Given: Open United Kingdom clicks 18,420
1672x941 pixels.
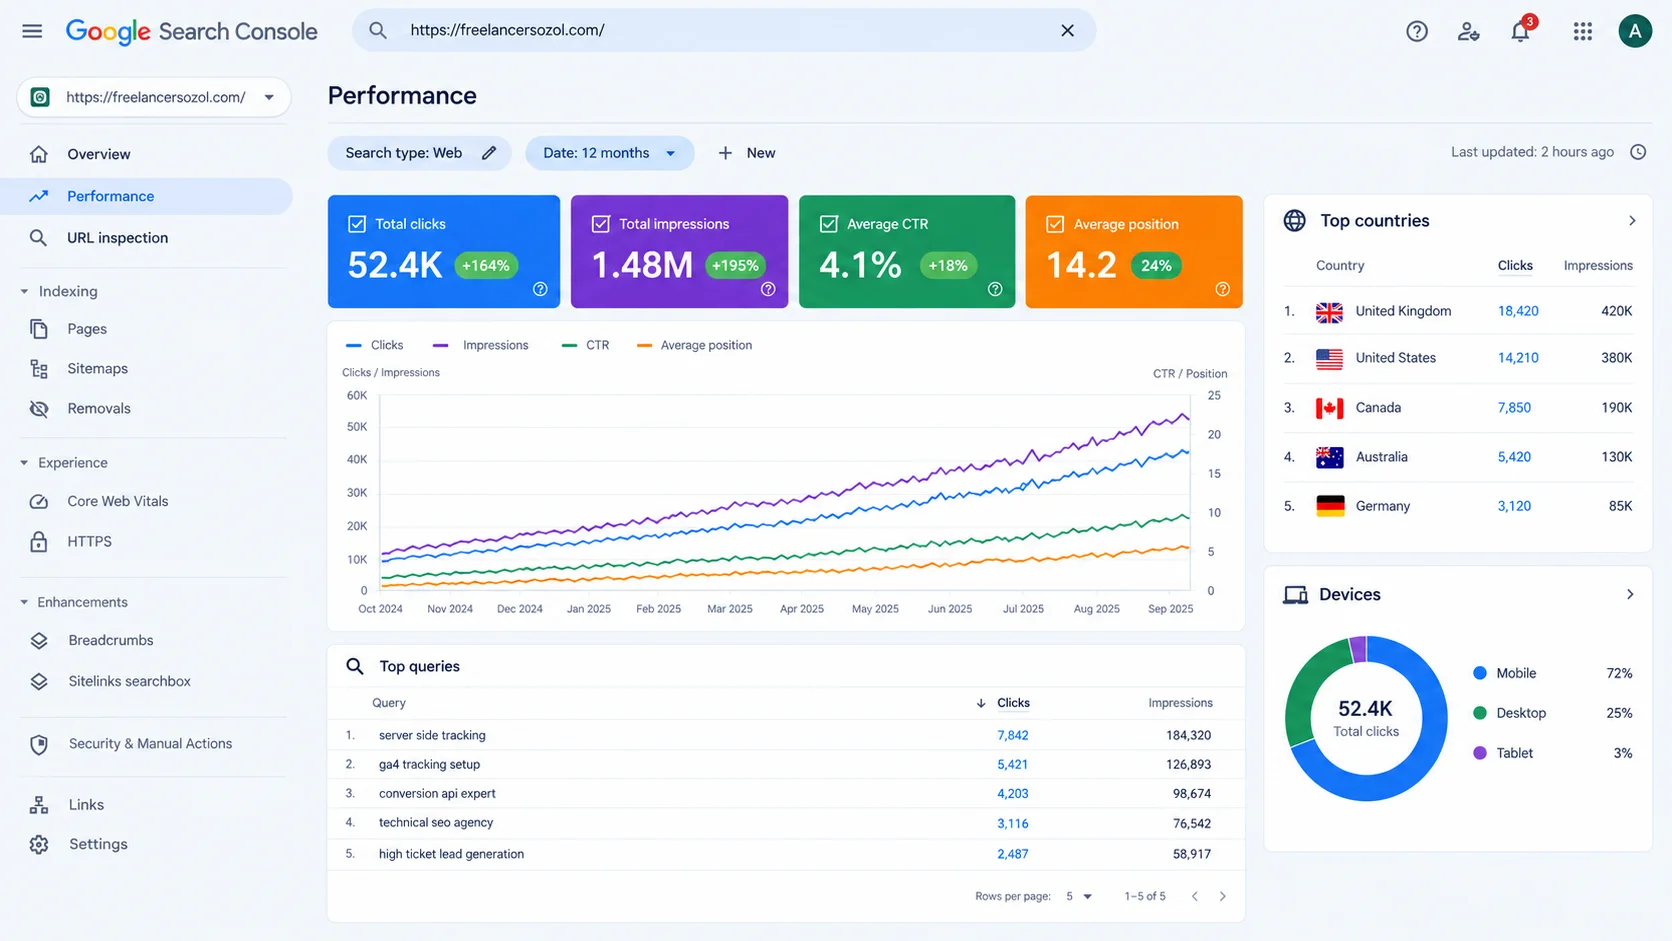Looking at the screenshot, I should tap(1517, 311).
